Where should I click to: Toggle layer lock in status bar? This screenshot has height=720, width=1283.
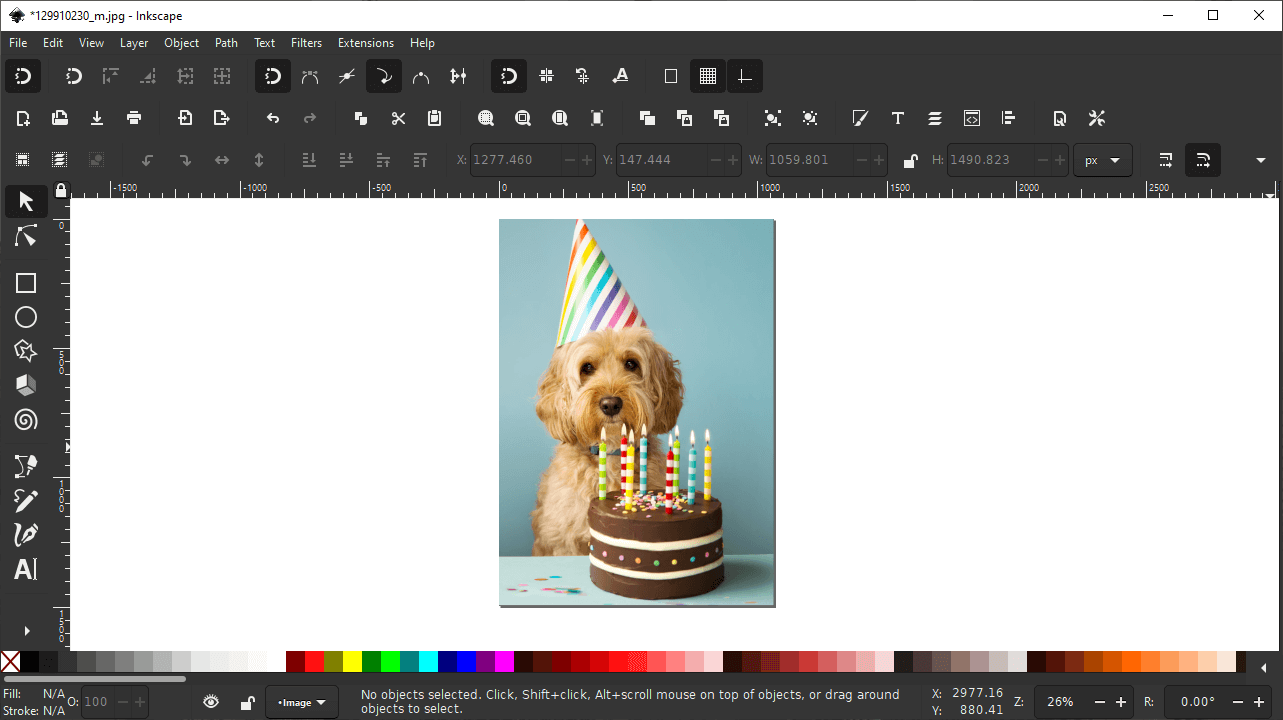(247, 702)
